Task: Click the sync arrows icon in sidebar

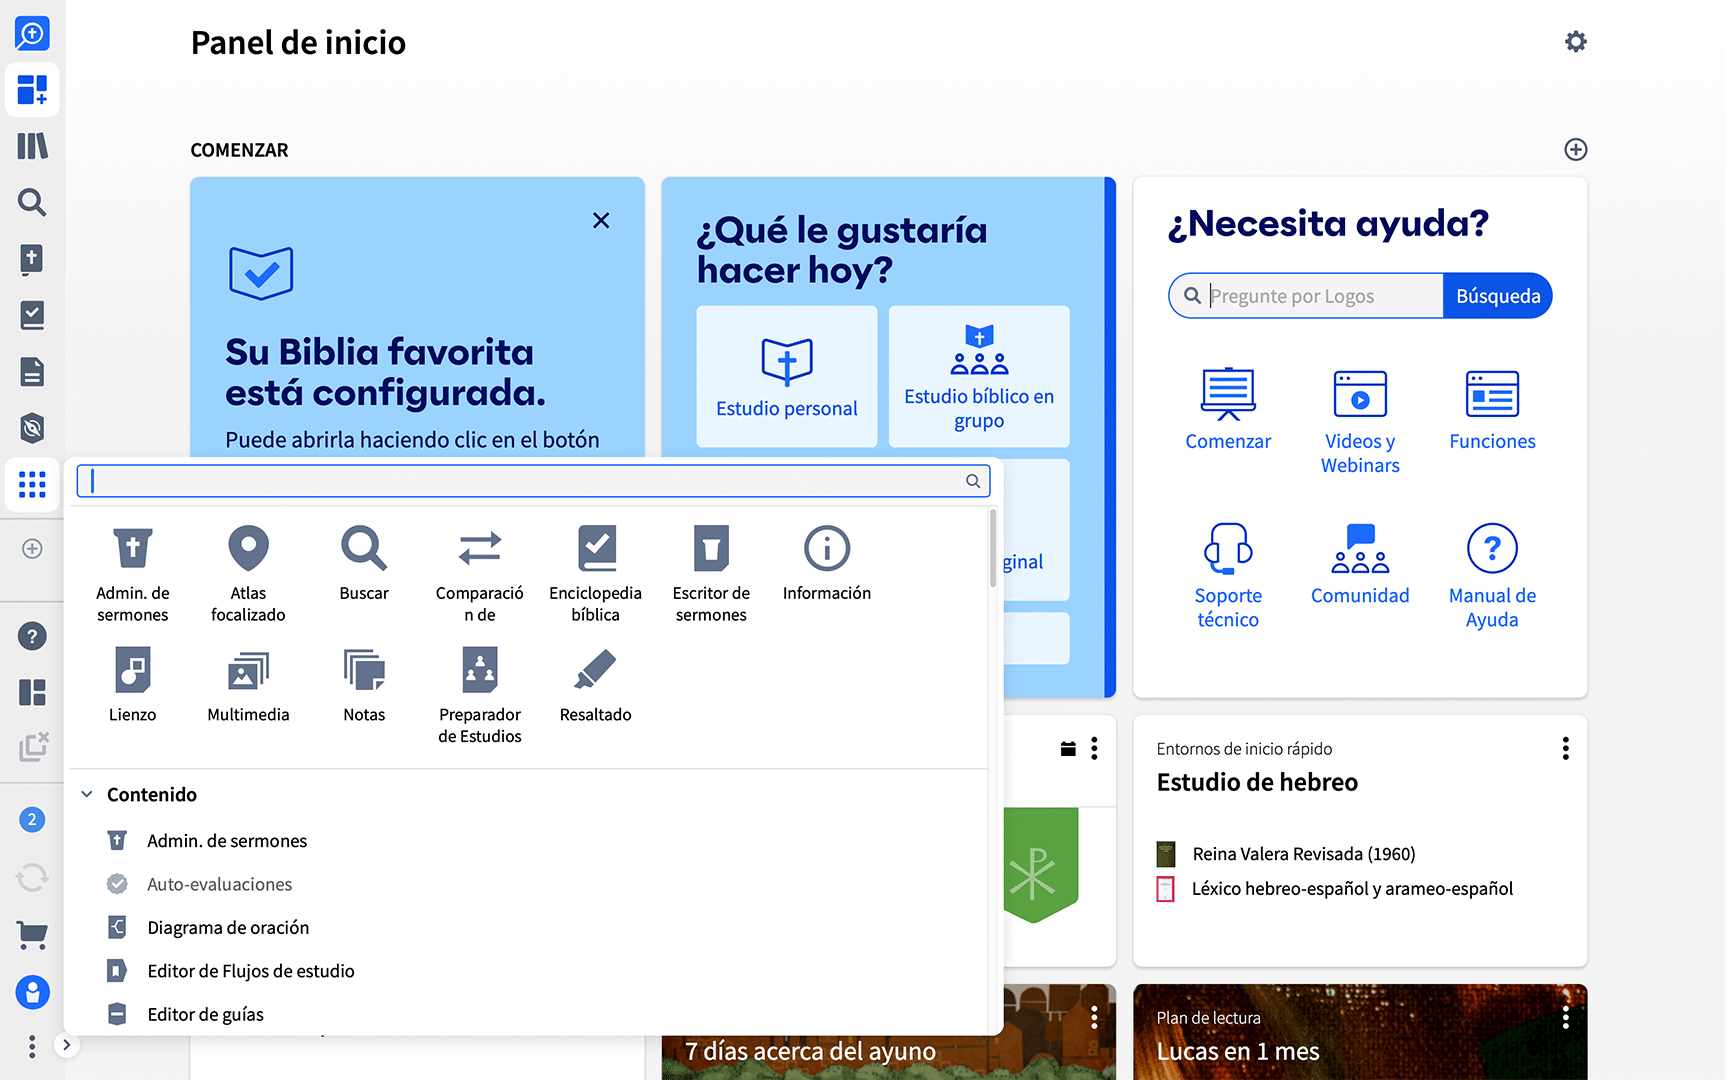Action: tap(32, 878)
